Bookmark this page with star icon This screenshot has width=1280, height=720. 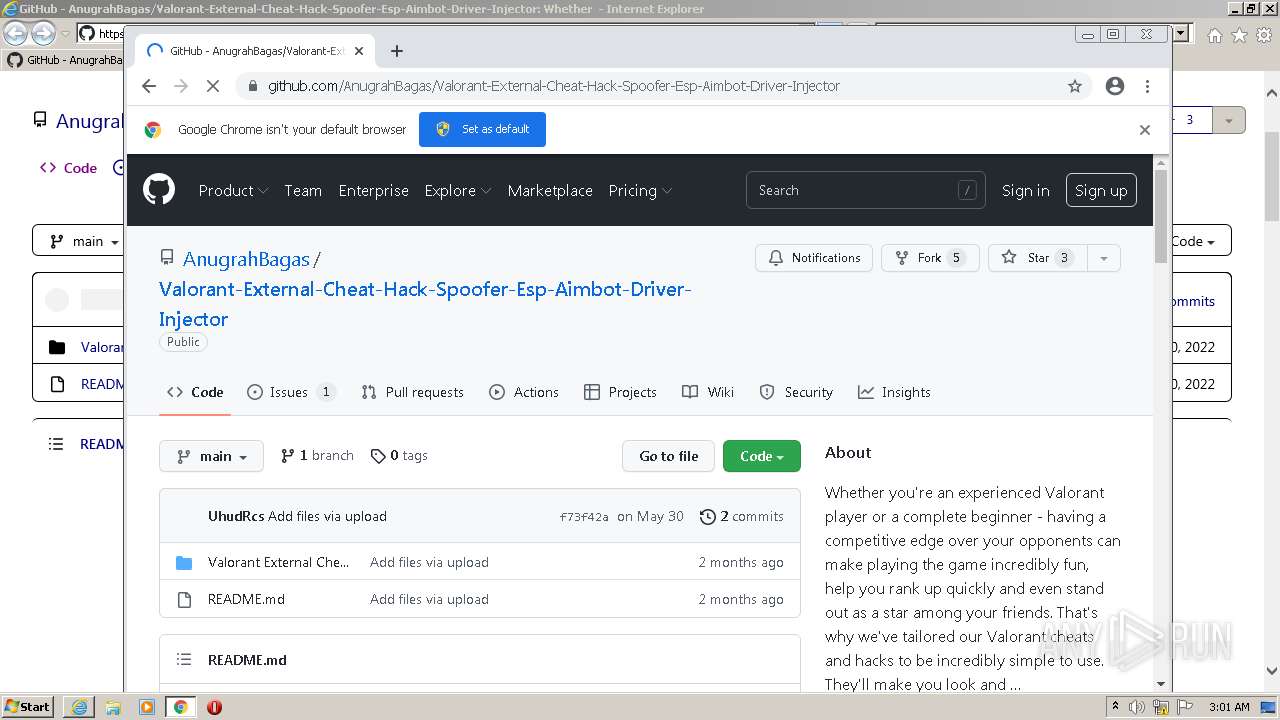pos(1075,86)
